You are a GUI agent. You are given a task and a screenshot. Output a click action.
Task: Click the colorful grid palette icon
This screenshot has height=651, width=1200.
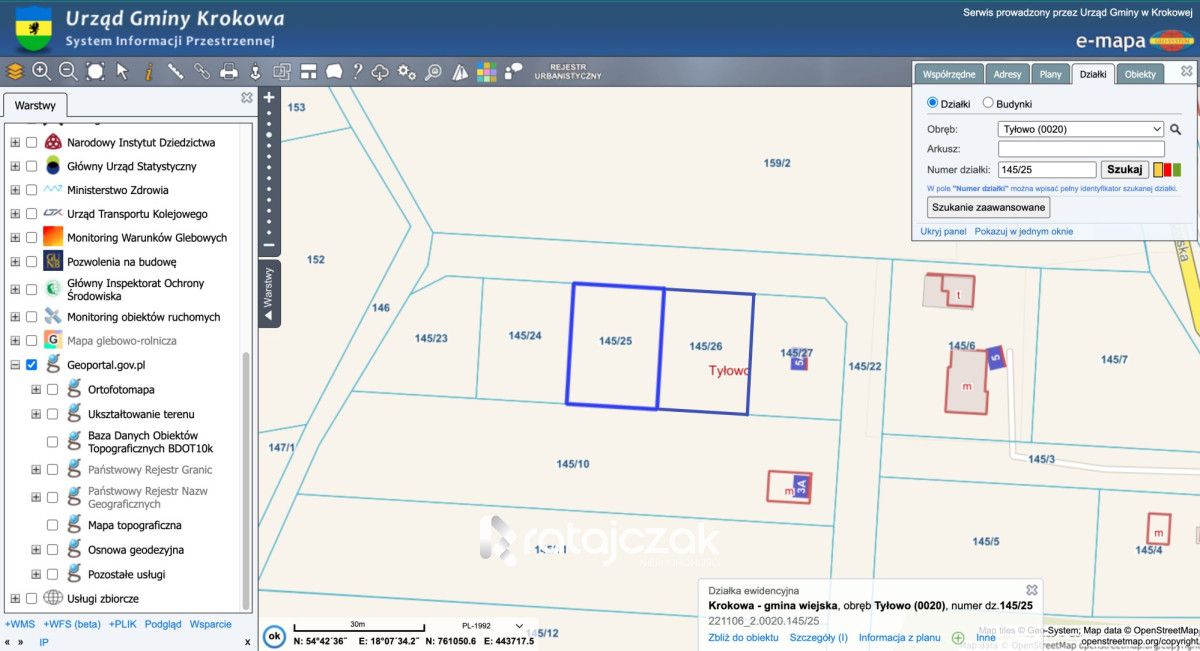486,71
